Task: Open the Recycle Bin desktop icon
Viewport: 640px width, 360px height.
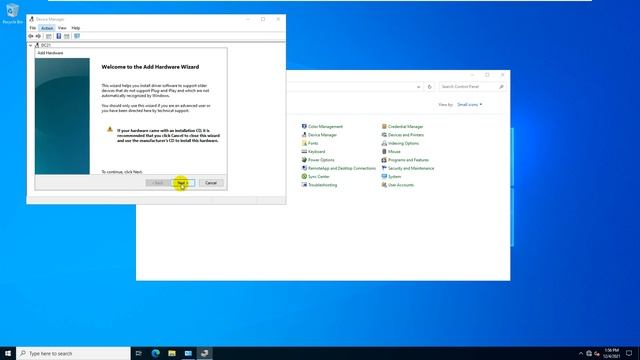Action: tap(12, 13)
